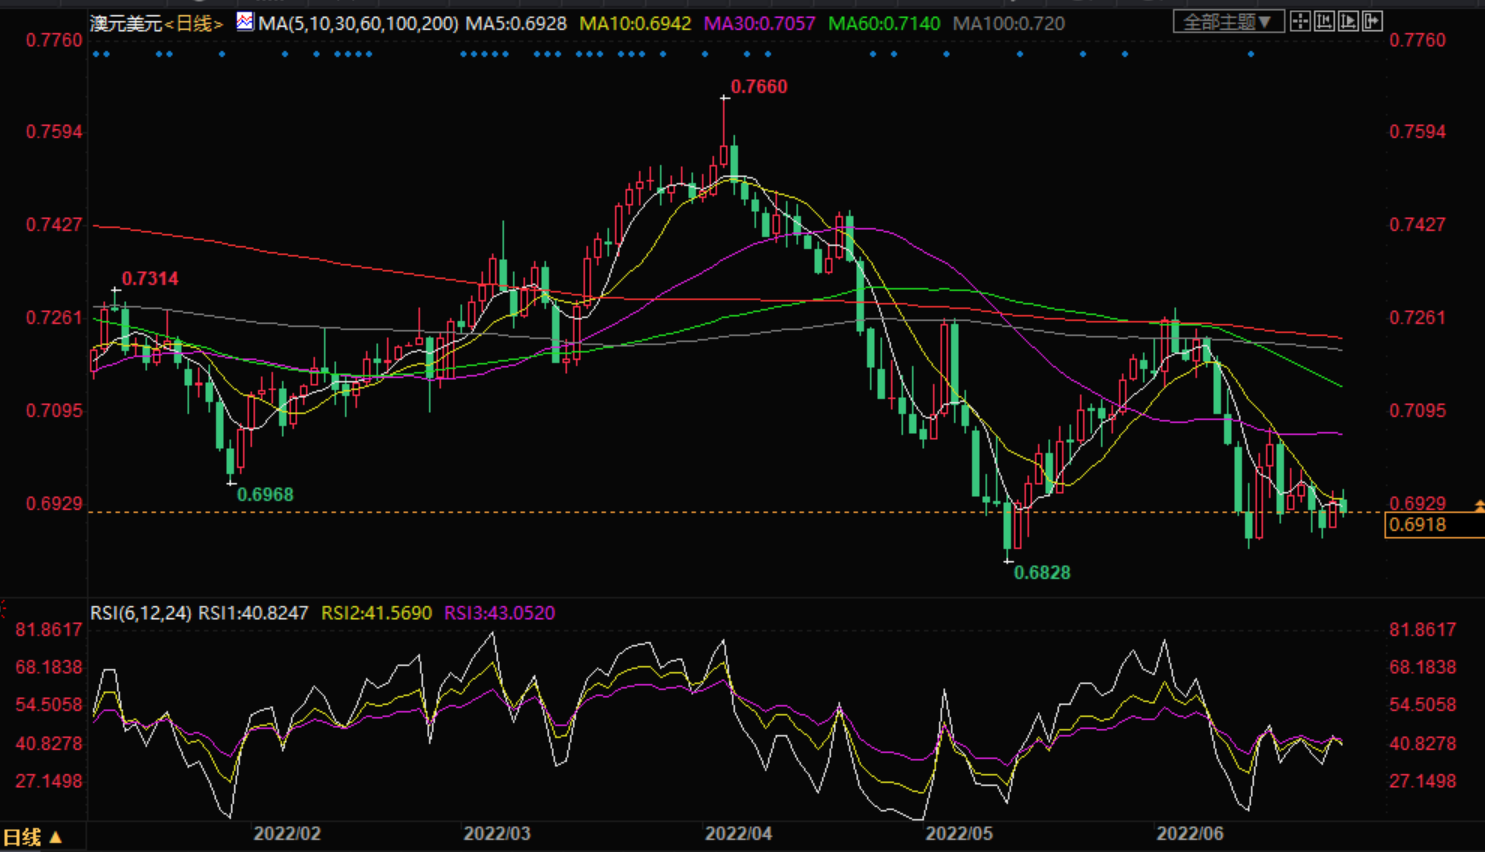Click the MA indicator chart icon
The width and height of the screenshot is (1485, 852).
(x=245, y=22)
